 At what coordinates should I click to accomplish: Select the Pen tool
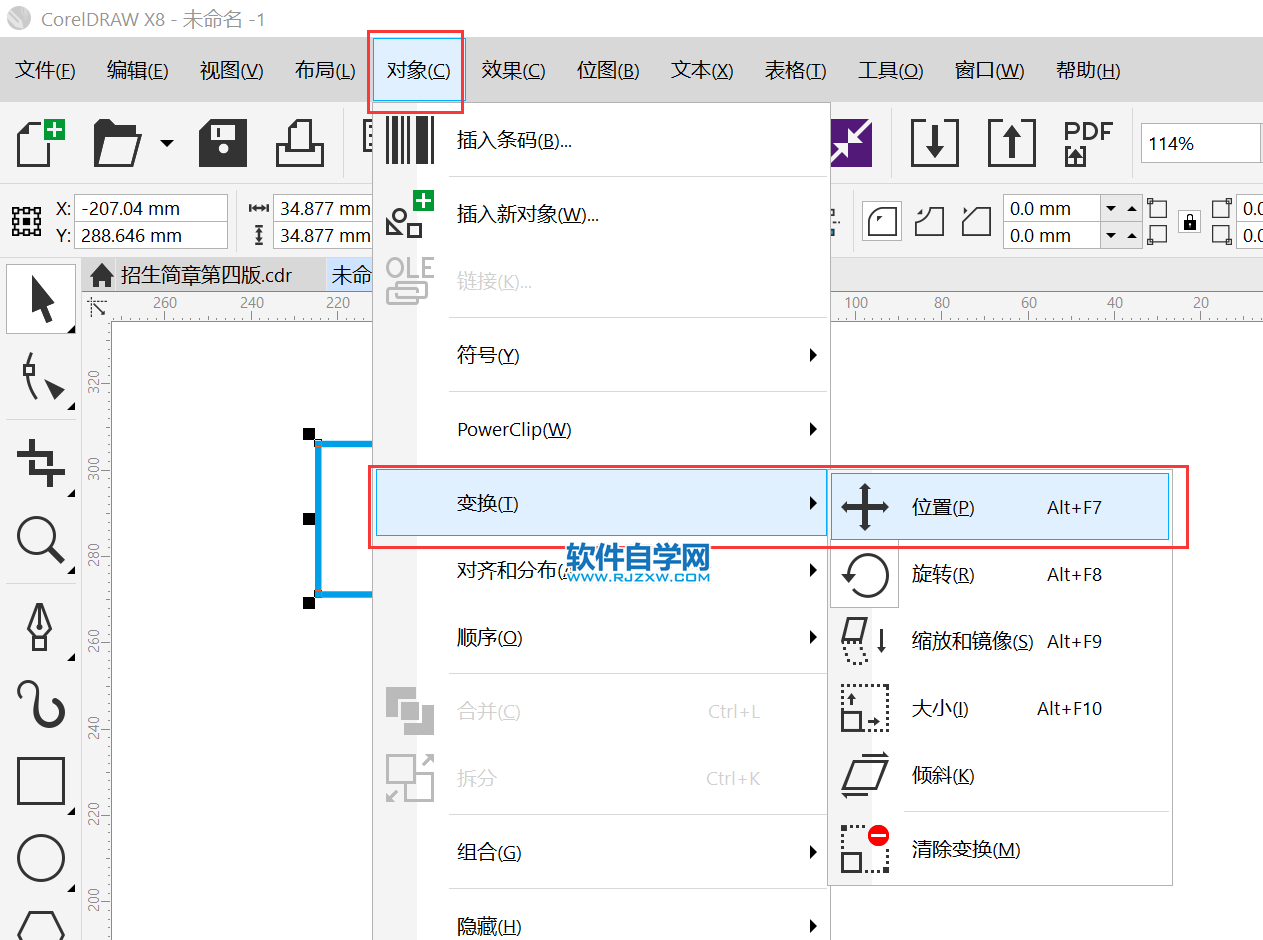tap(42, 626)
